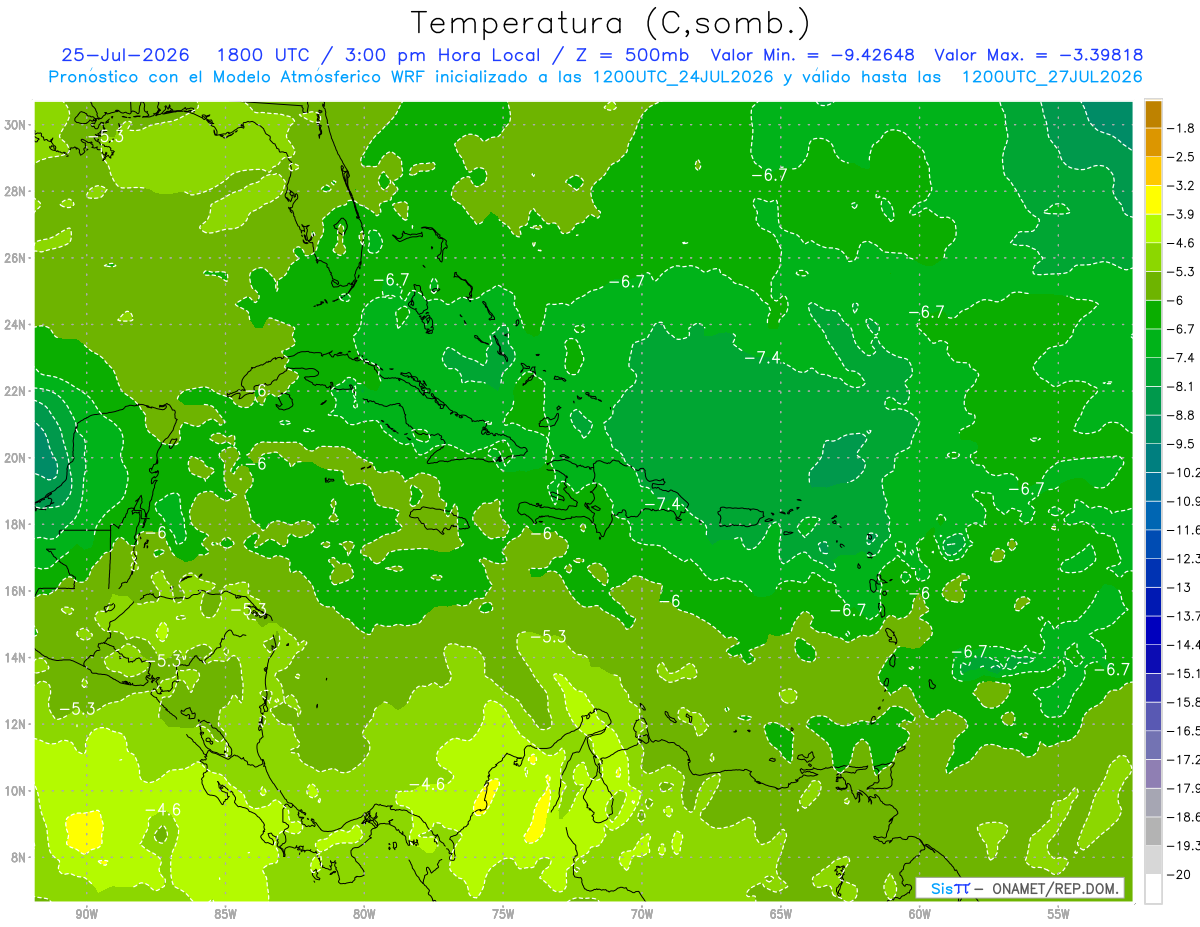Select the "Valor Min. = -9.42648" readout

812,55
